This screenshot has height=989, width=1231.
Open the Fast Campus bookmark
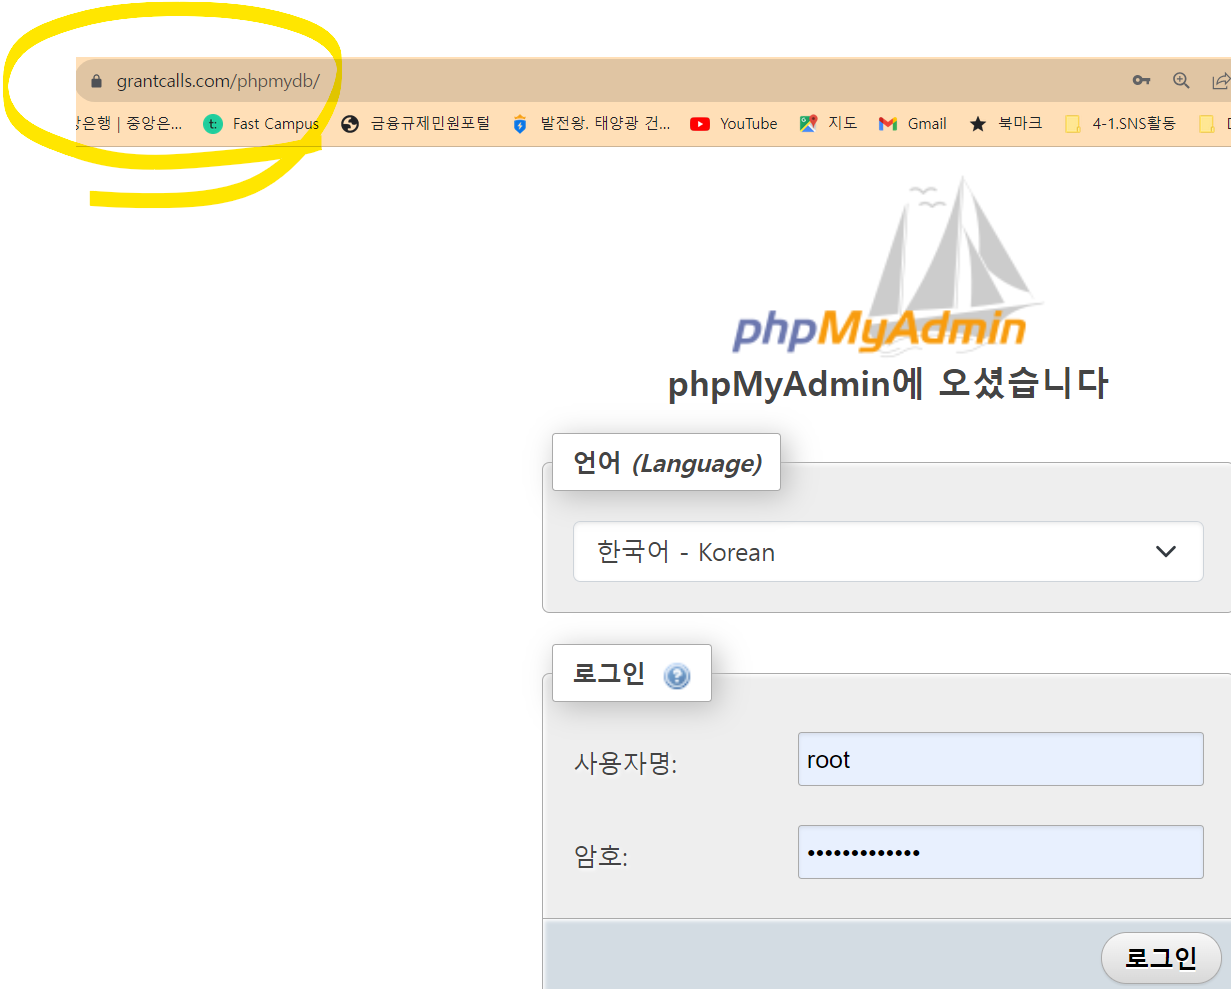(x=261, y=124)
